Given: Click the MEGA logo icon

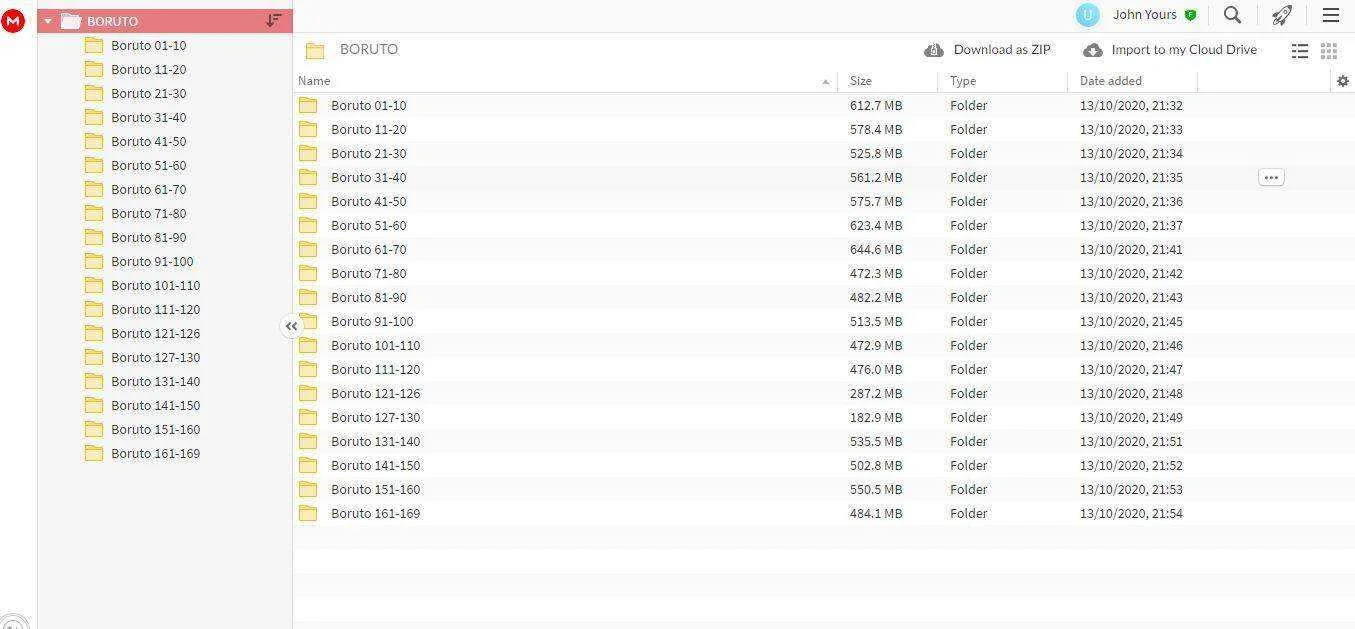Looking at the screenshot, I should tap(13, 20).
